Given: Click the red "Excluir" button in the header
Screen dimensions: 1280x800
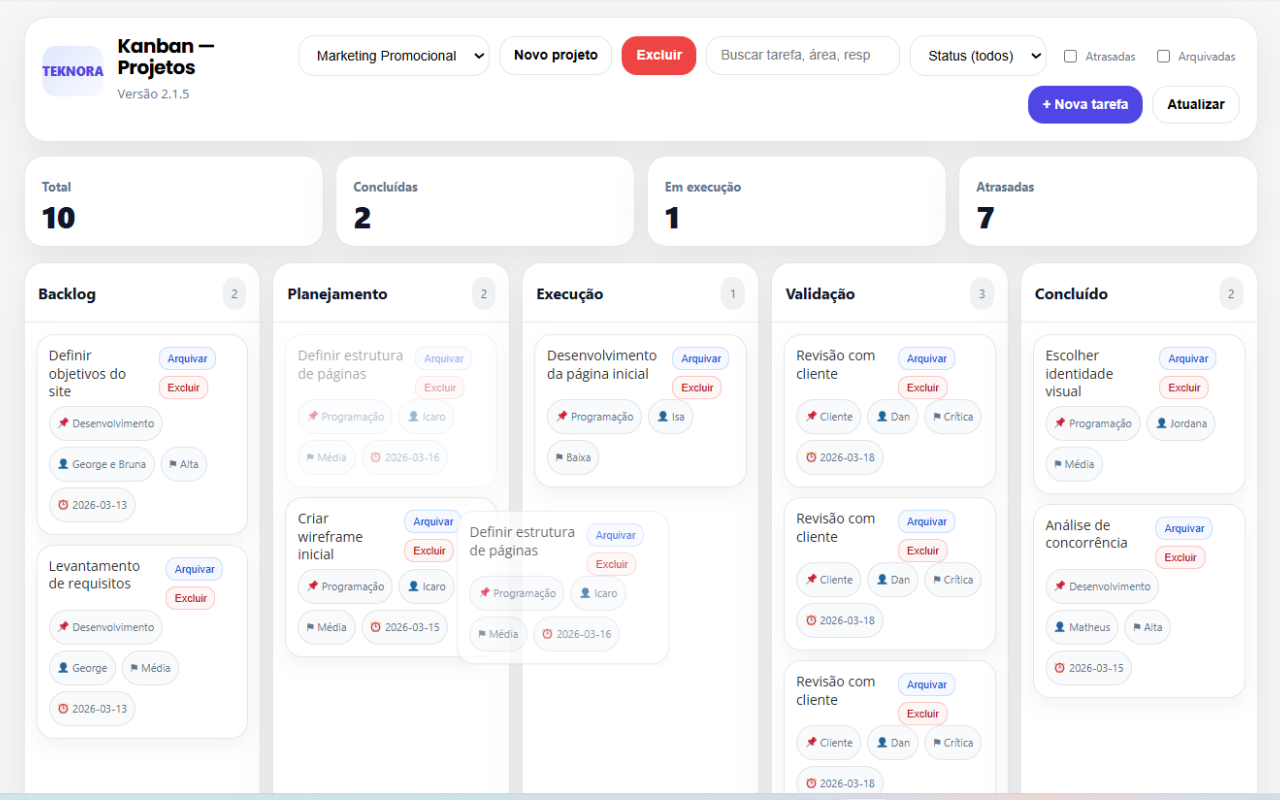Looking at the screenshot, I should tap(658, 55).
